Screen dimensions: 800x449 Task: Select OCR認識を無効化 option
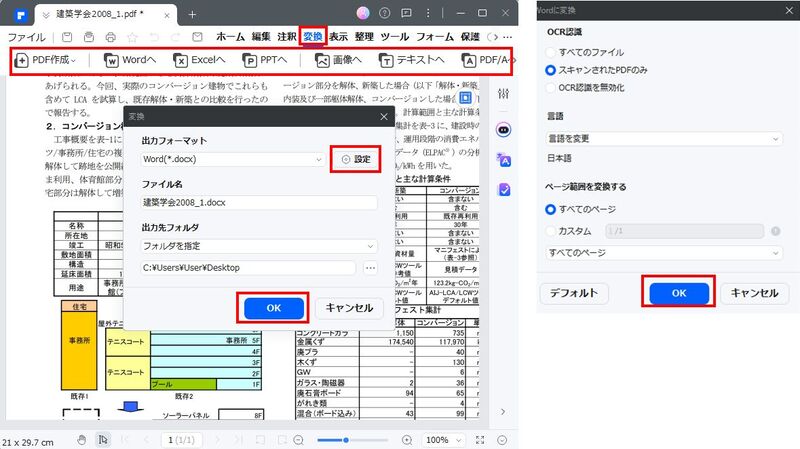pos(551,88)
